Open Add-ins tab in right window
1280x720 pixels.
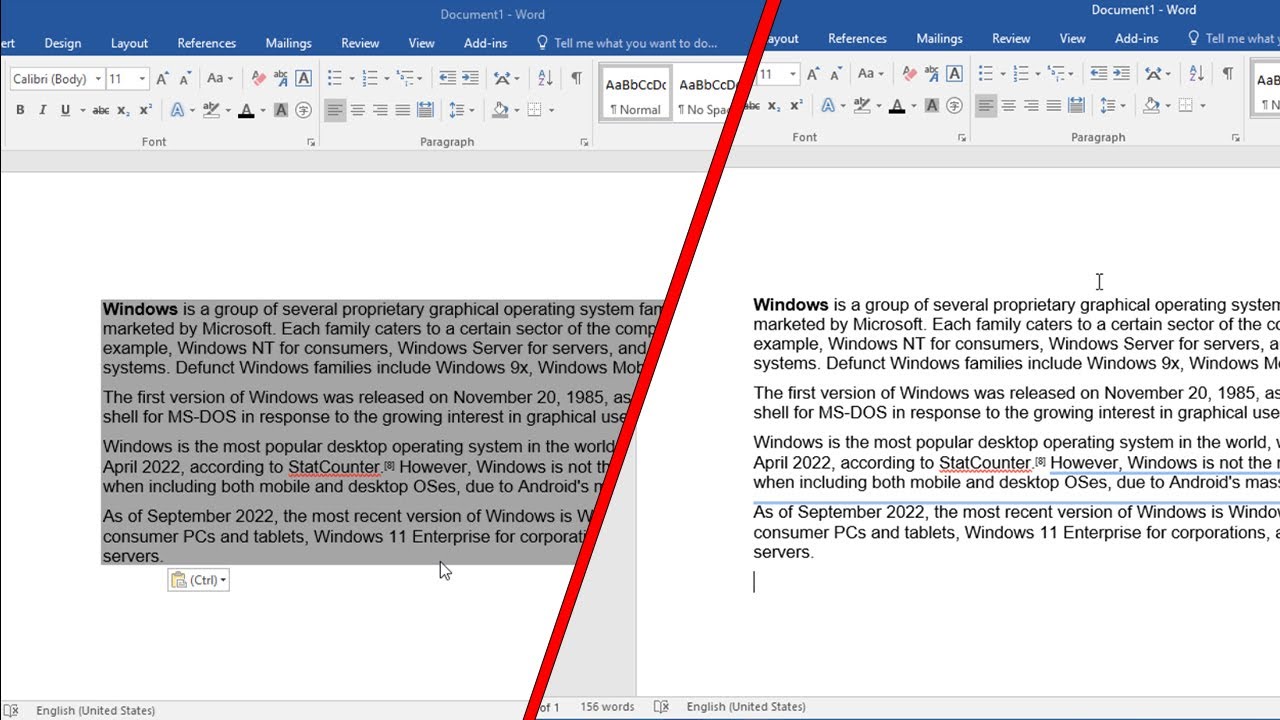click(1136, 39)
